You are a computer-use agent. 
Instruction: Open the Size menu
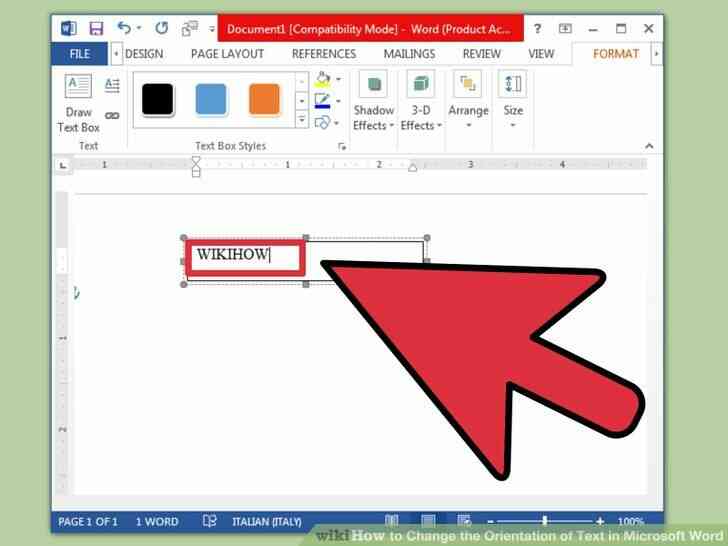(513, 100)
